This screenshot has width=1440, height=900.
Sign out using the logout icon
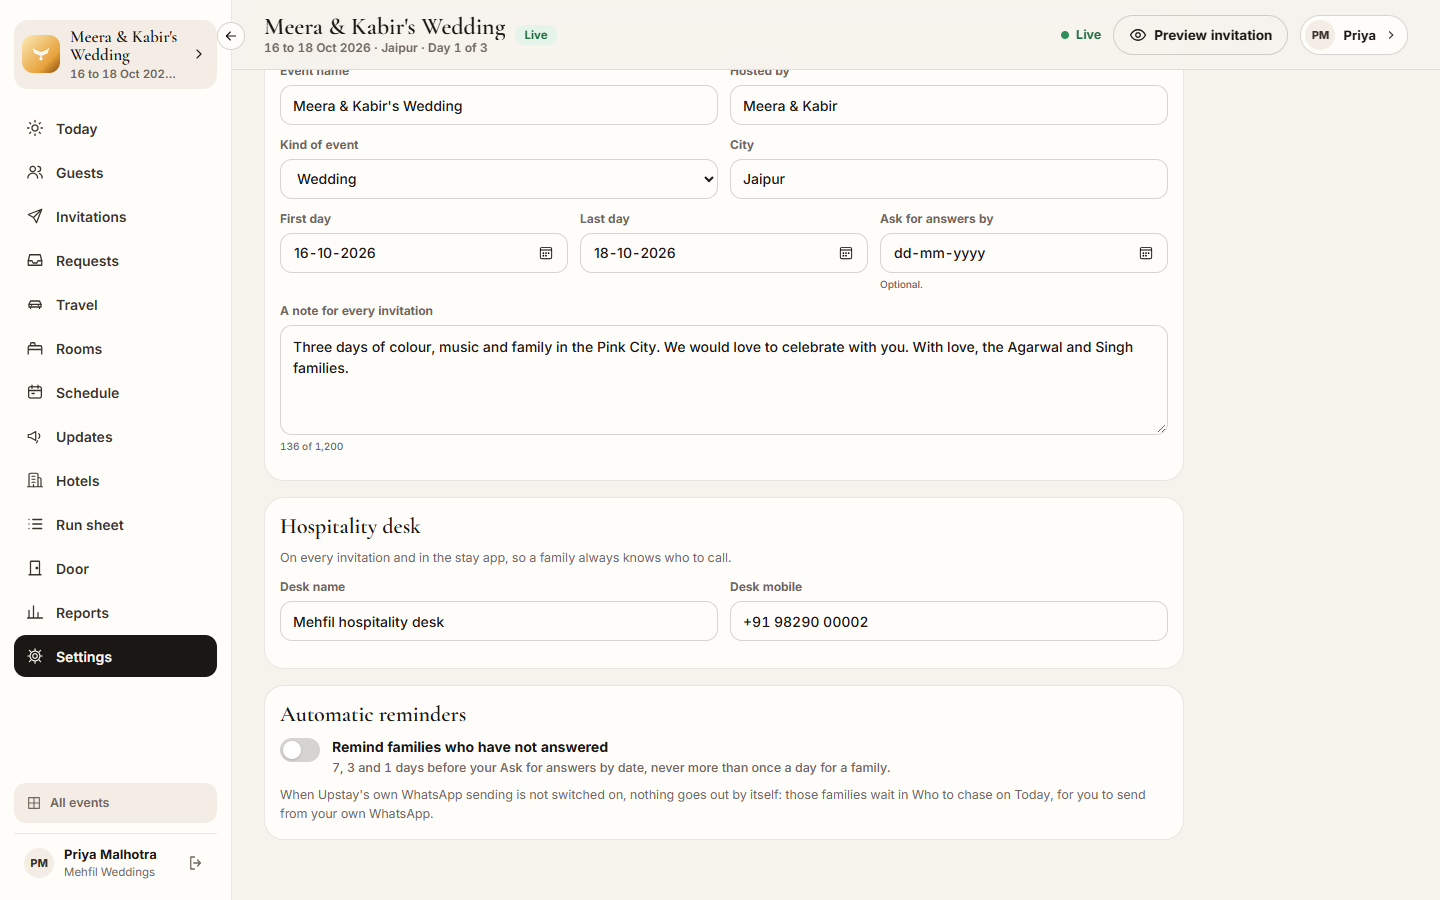click(x=195, y=863)
